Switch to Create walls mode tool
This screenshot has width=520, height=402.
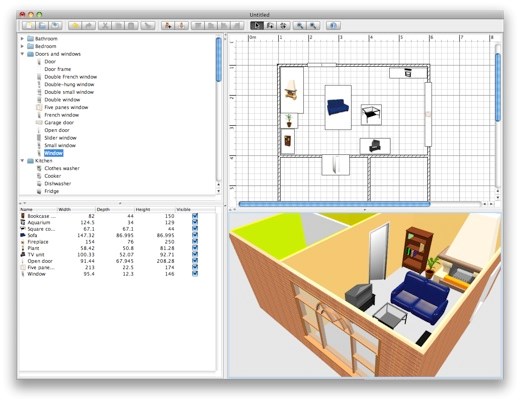pyautogui.click(x=270, y=26)
